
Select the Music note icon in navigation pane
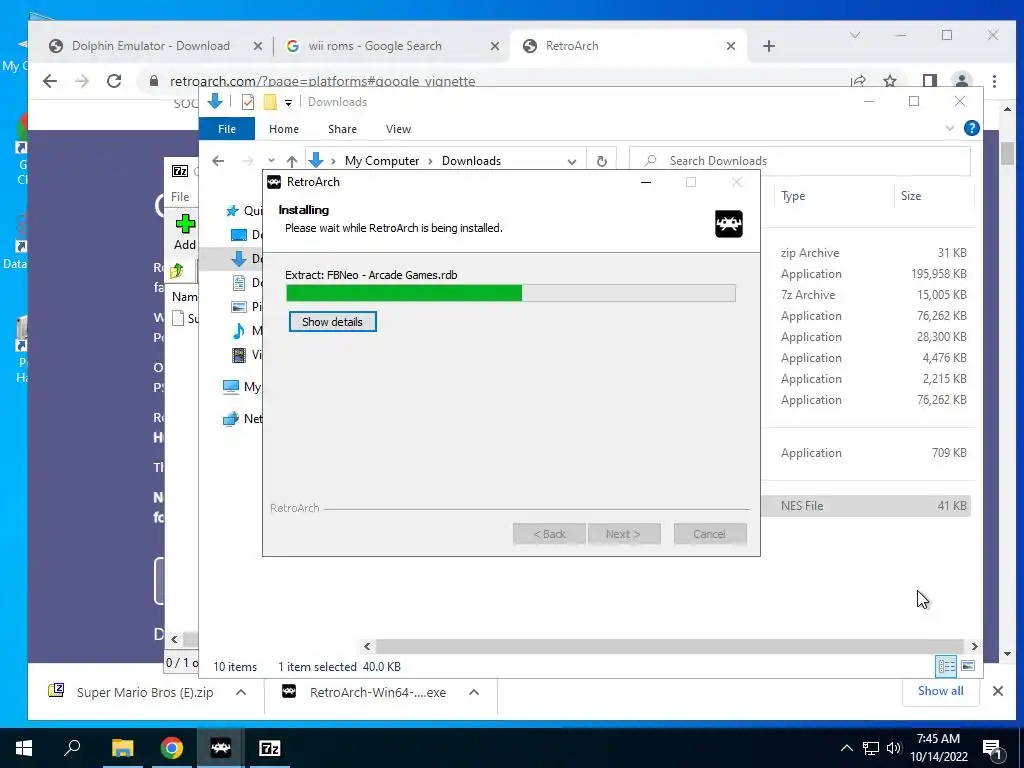239,331
